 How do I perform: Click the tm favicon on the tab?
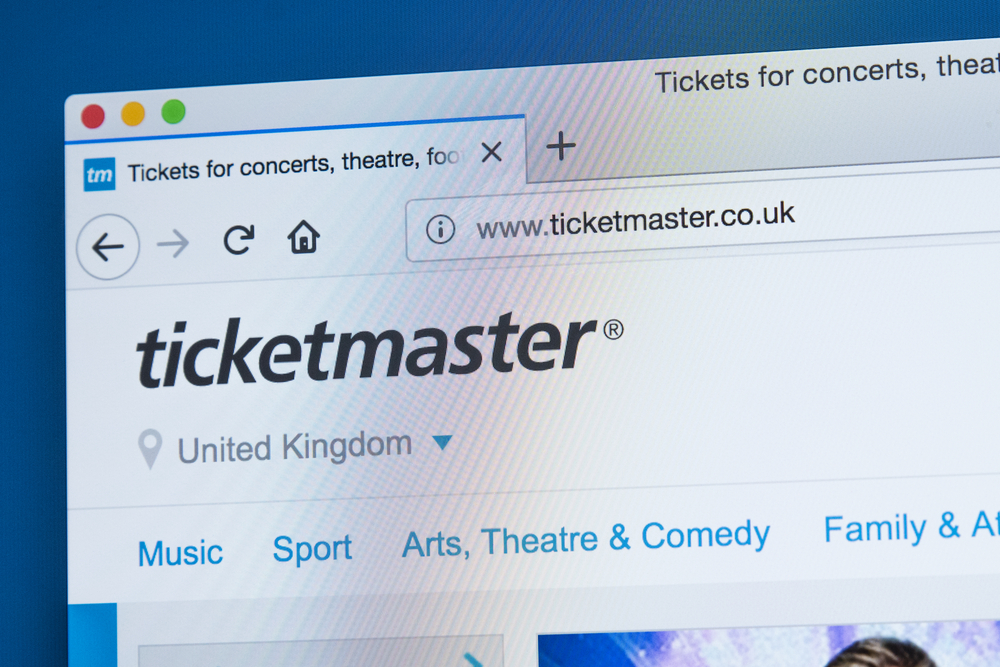tap(99, 174)
